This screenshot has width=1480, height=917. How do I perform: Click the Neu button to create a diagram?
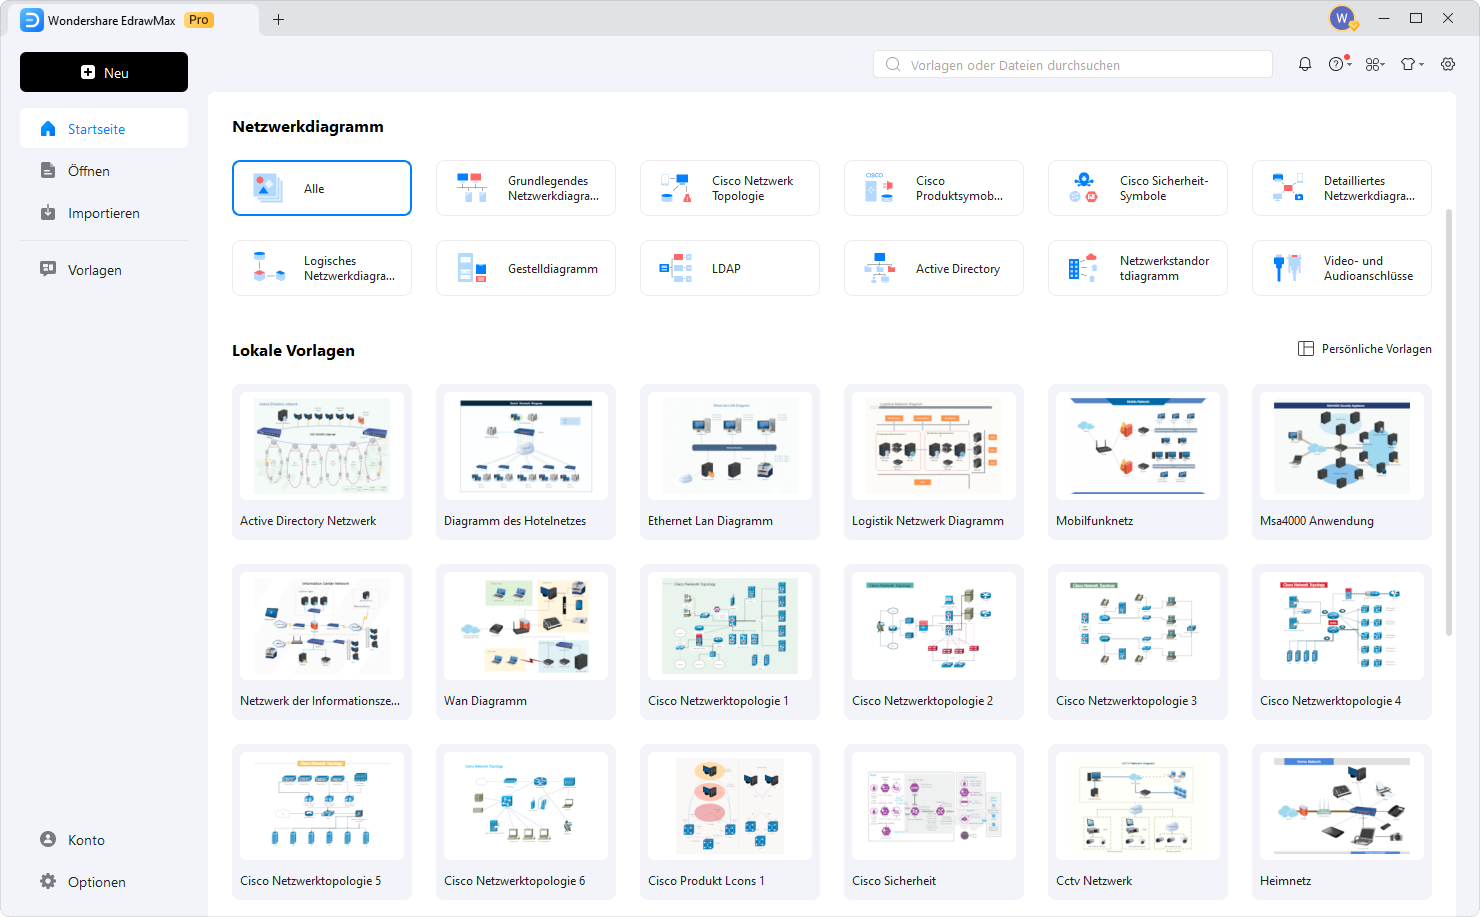click(x=104, y=72)
